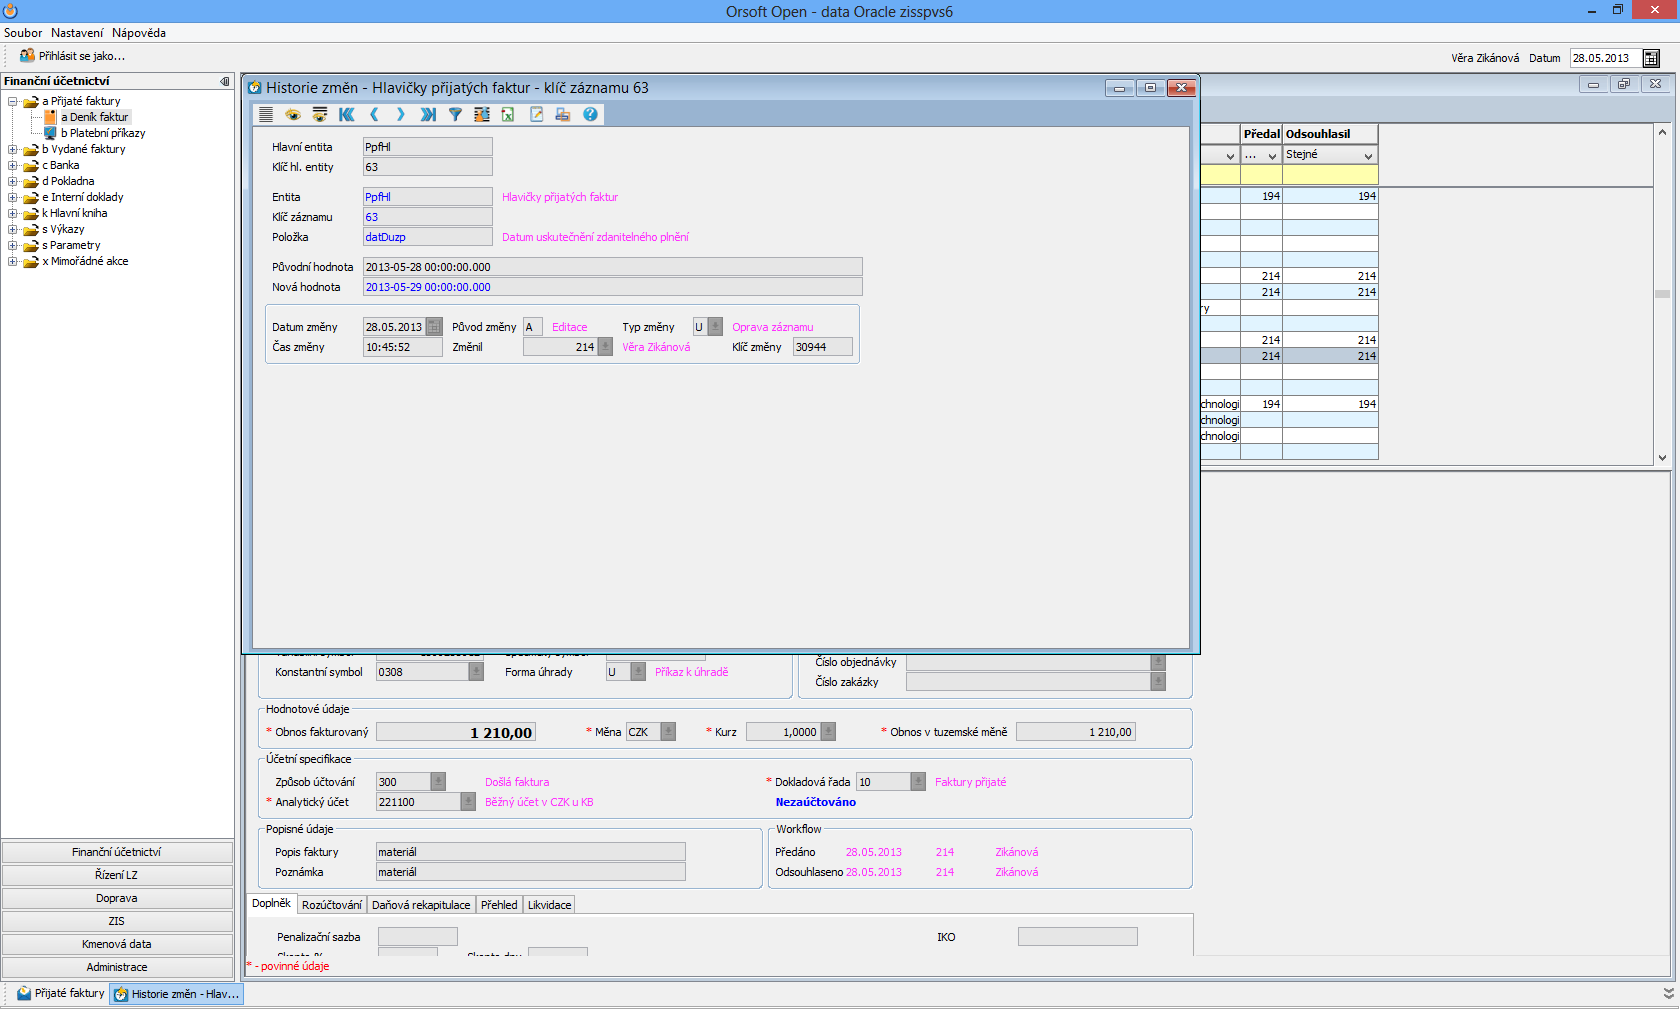Click scroll down arrow of invoice grid
The width and height of the screenshot is (1680, 1010).
1662,458
